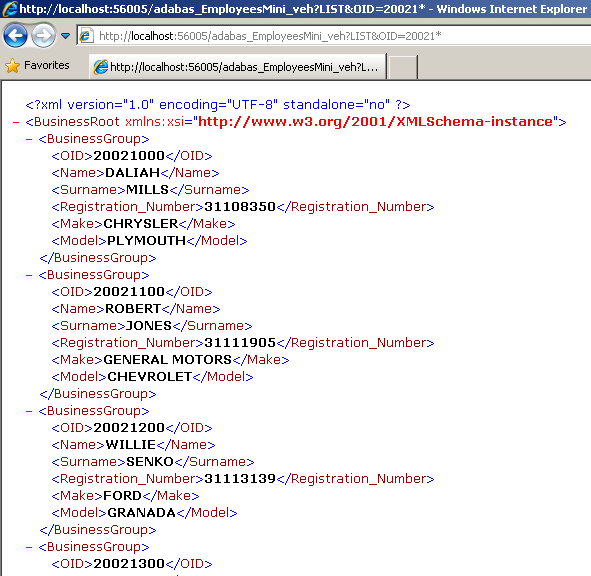
Task: Click the Make value FORD
Action: [x=122, y=496]
